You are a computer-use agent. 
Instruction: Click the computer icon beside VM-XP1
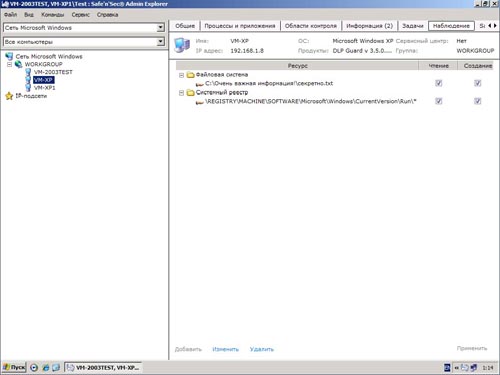click(28, 88)
